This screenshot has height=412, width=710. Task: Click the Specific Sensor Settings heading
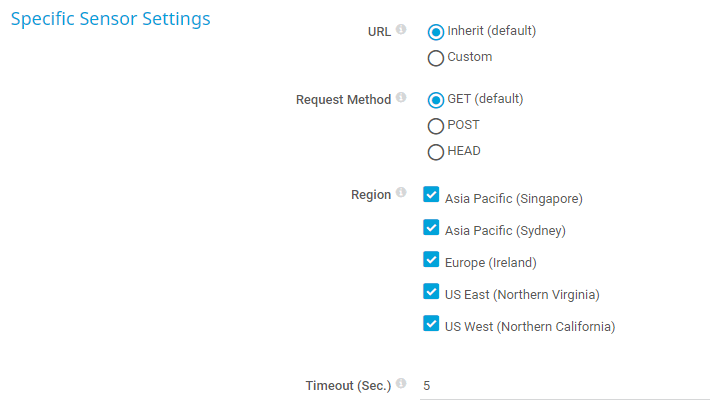pos(110,19)
